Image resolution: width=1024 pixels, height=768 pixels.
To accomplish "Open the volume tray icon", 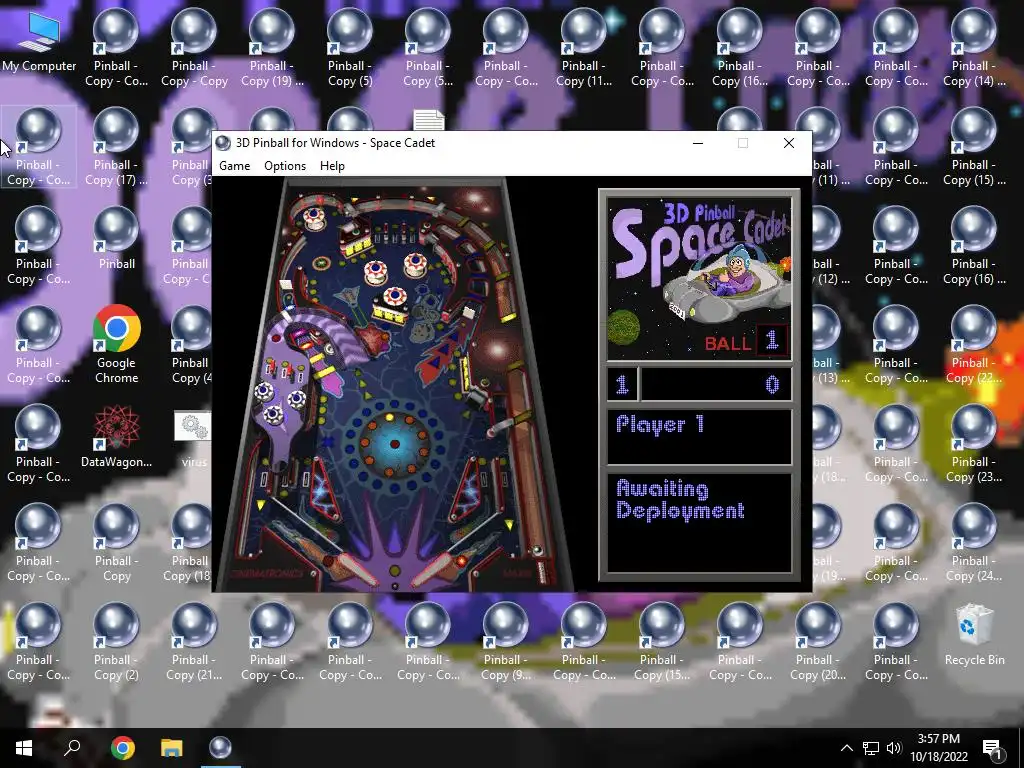I will (894, 748).
